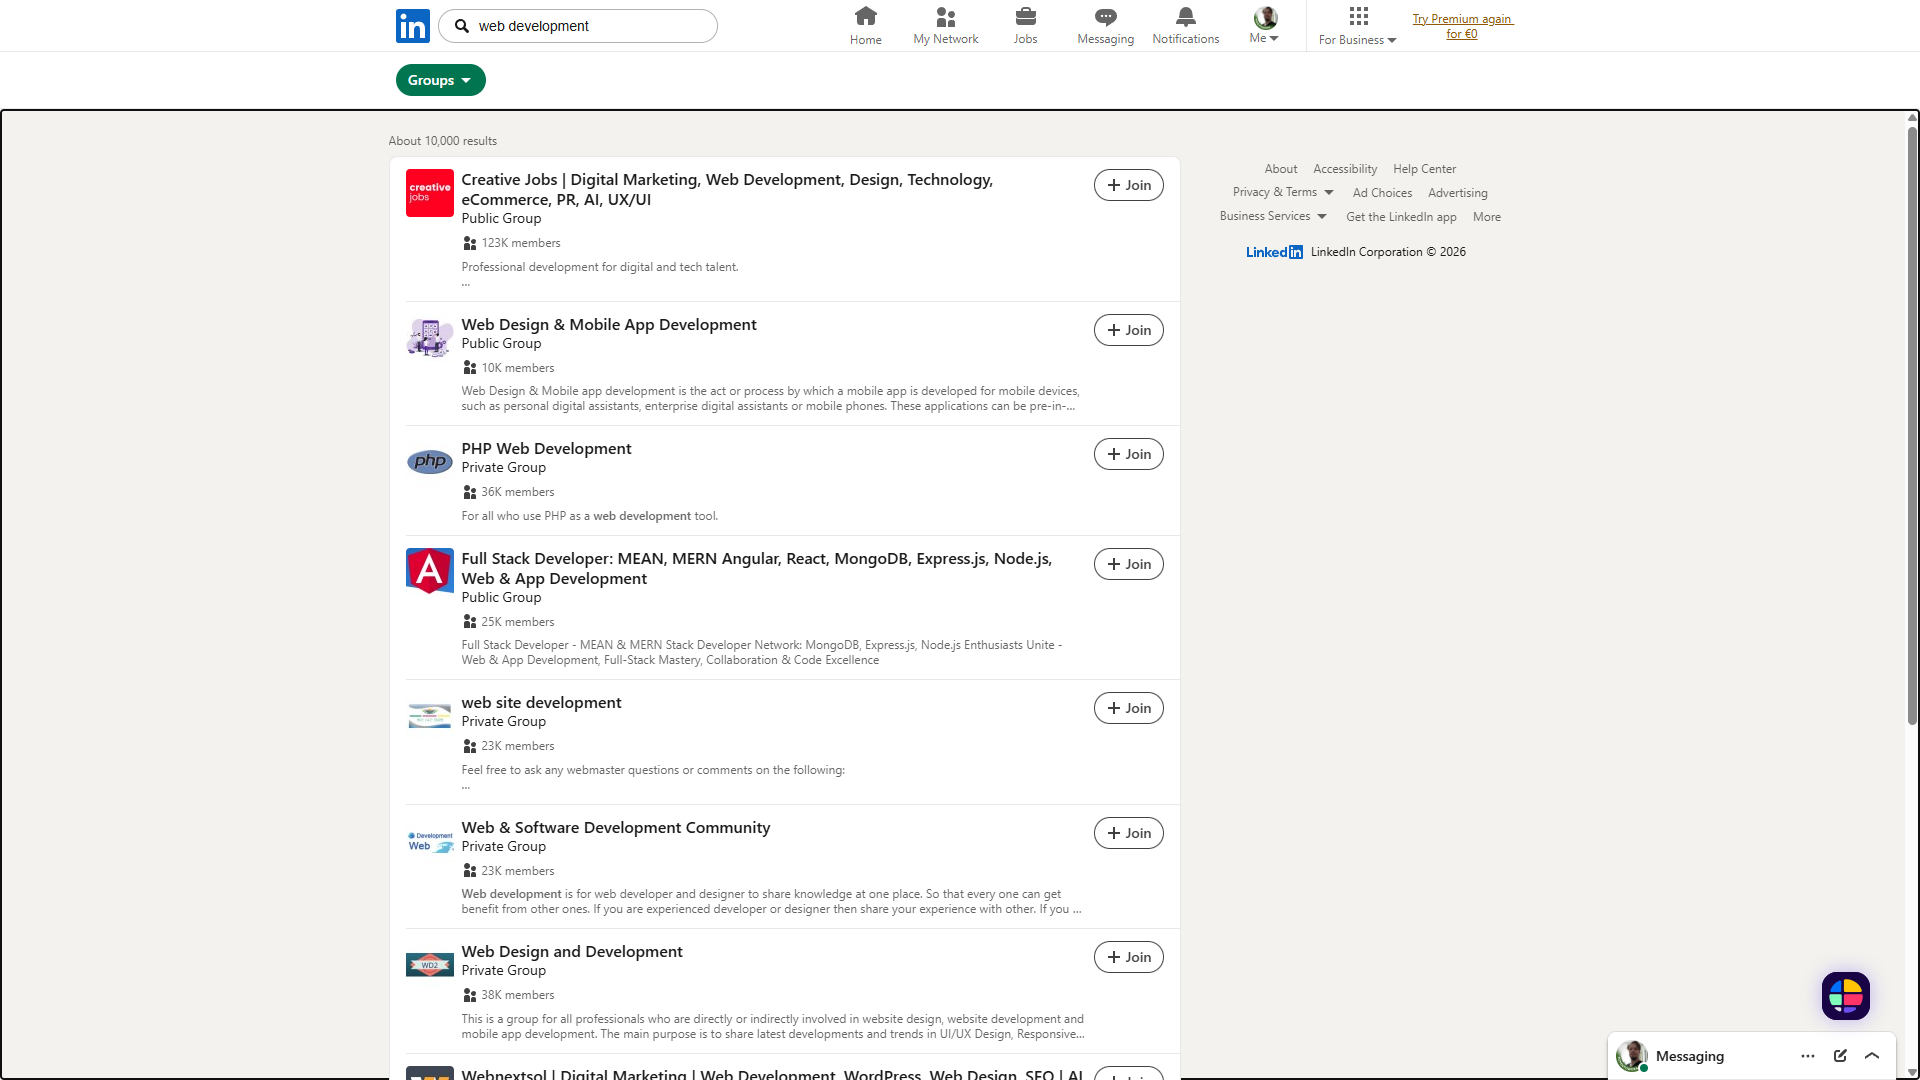
Task: Click the Messaging overlay profile avatar
Action: coord(1632,1056)
